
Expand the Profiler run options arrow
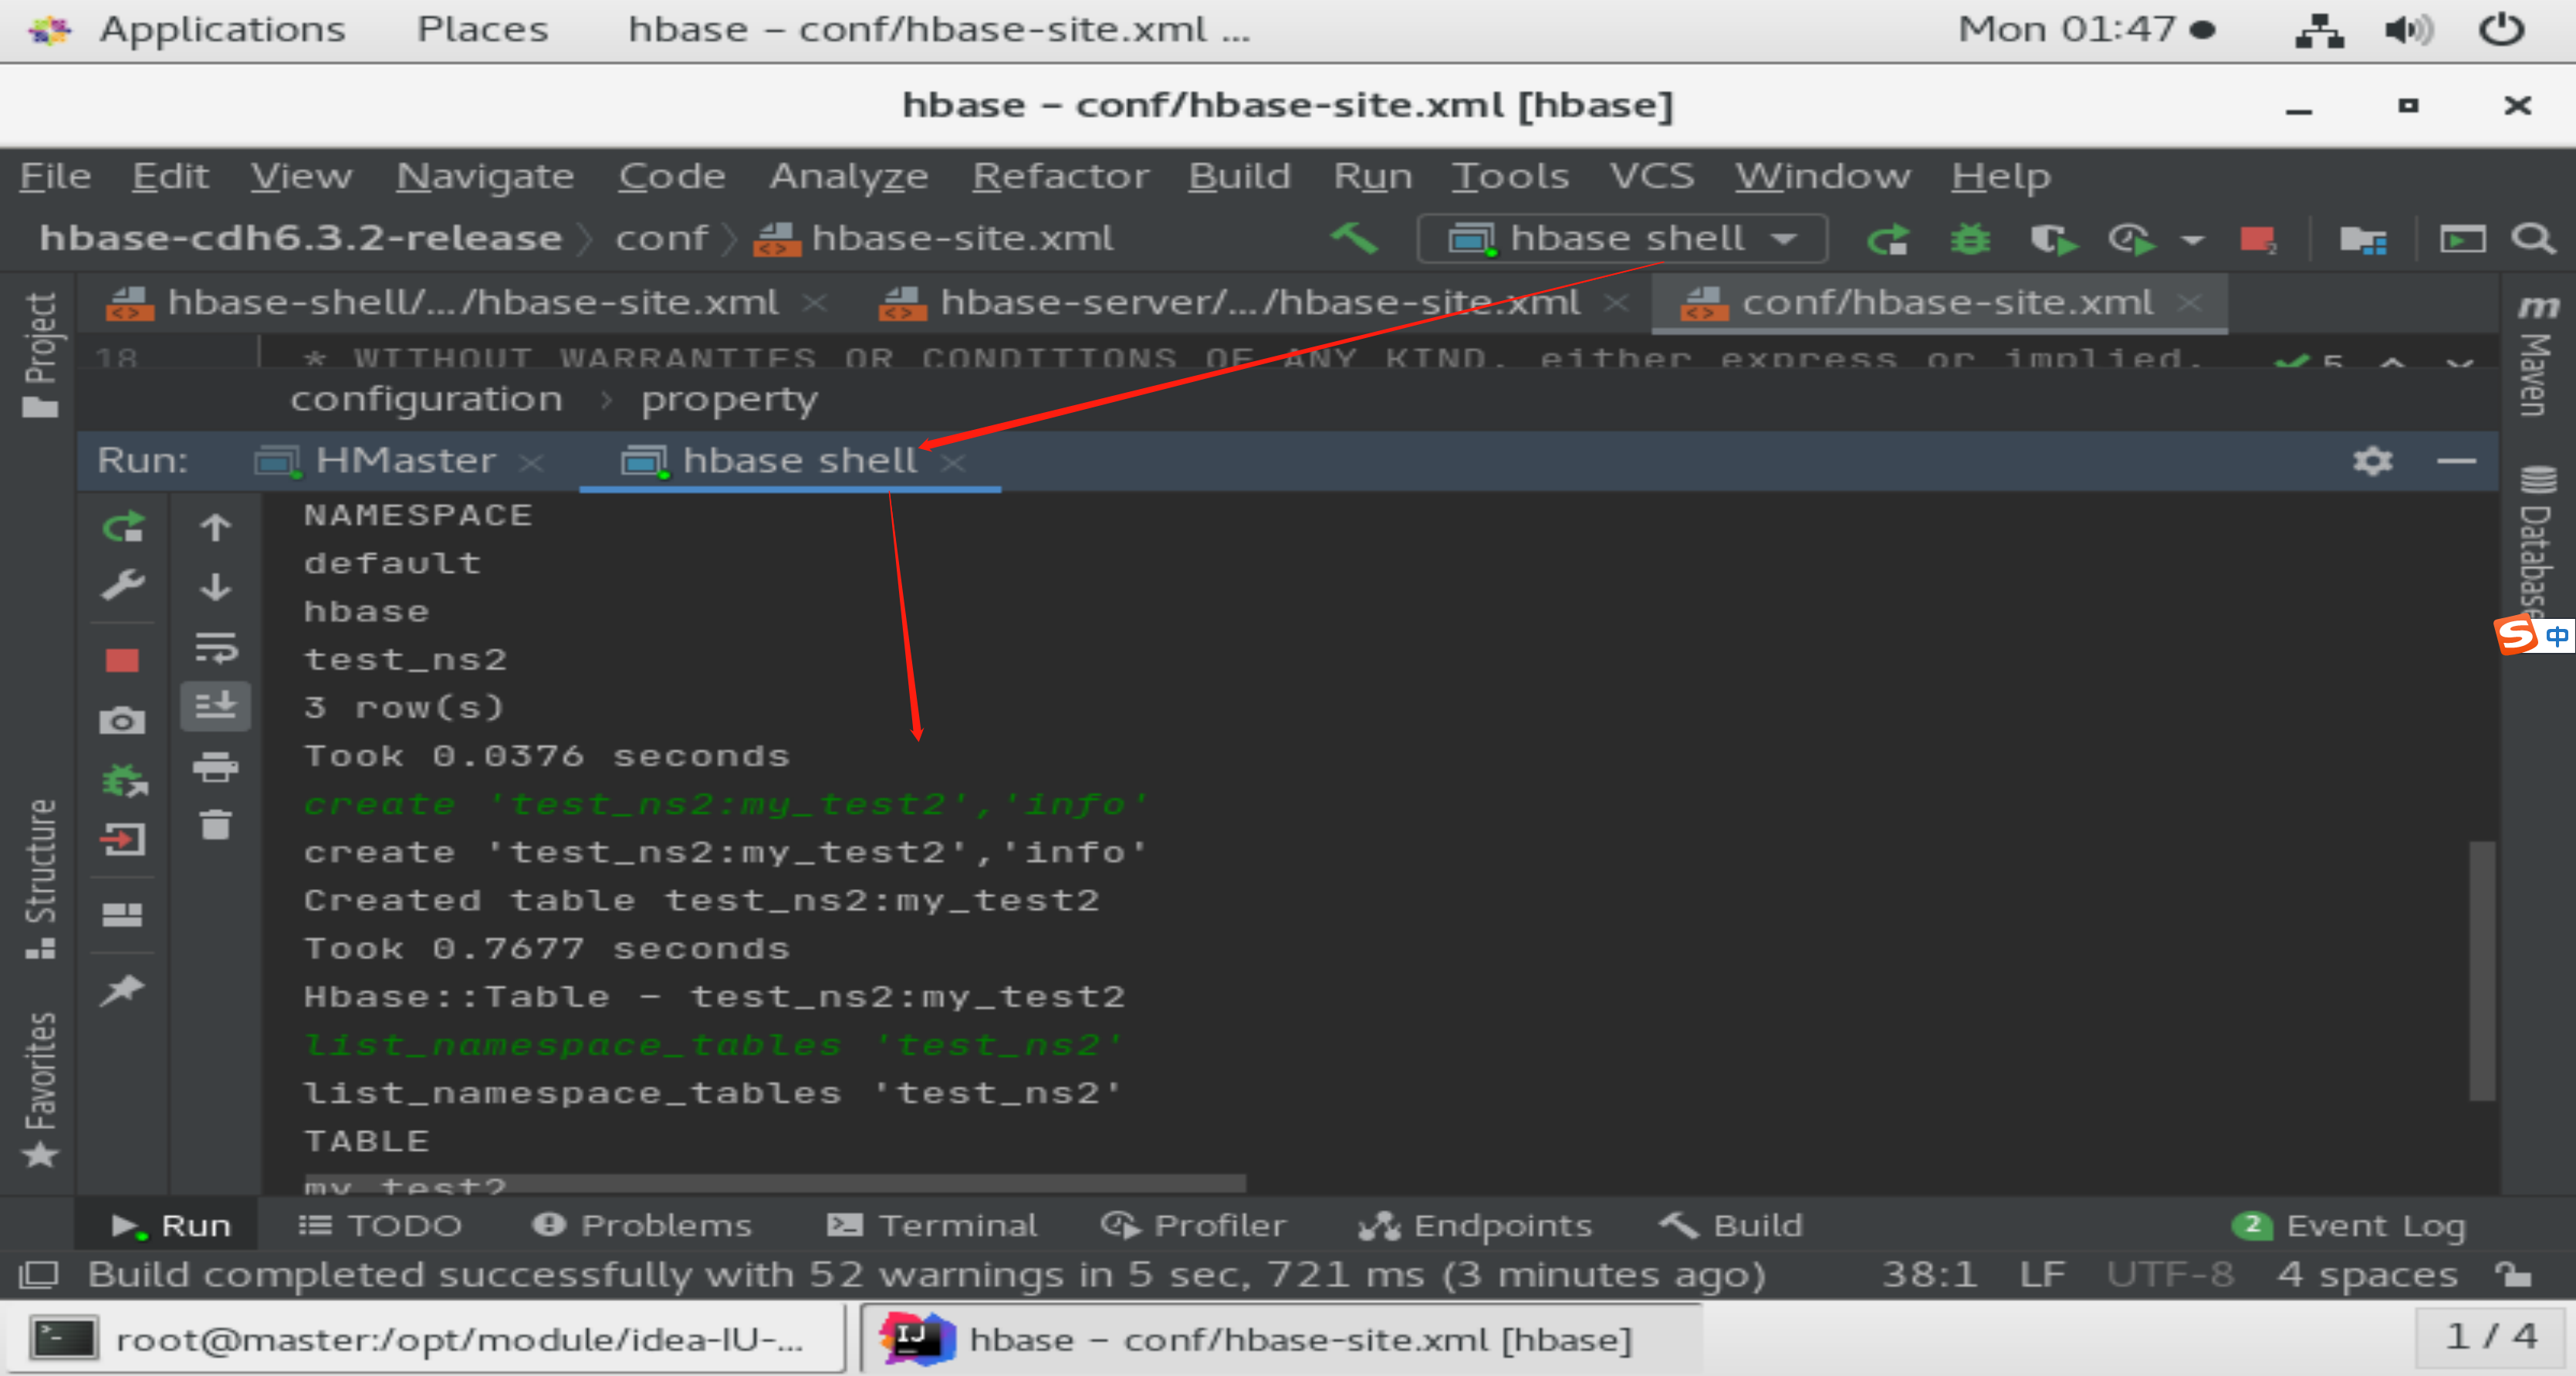pyautogui.click(x=2192, y=240)
